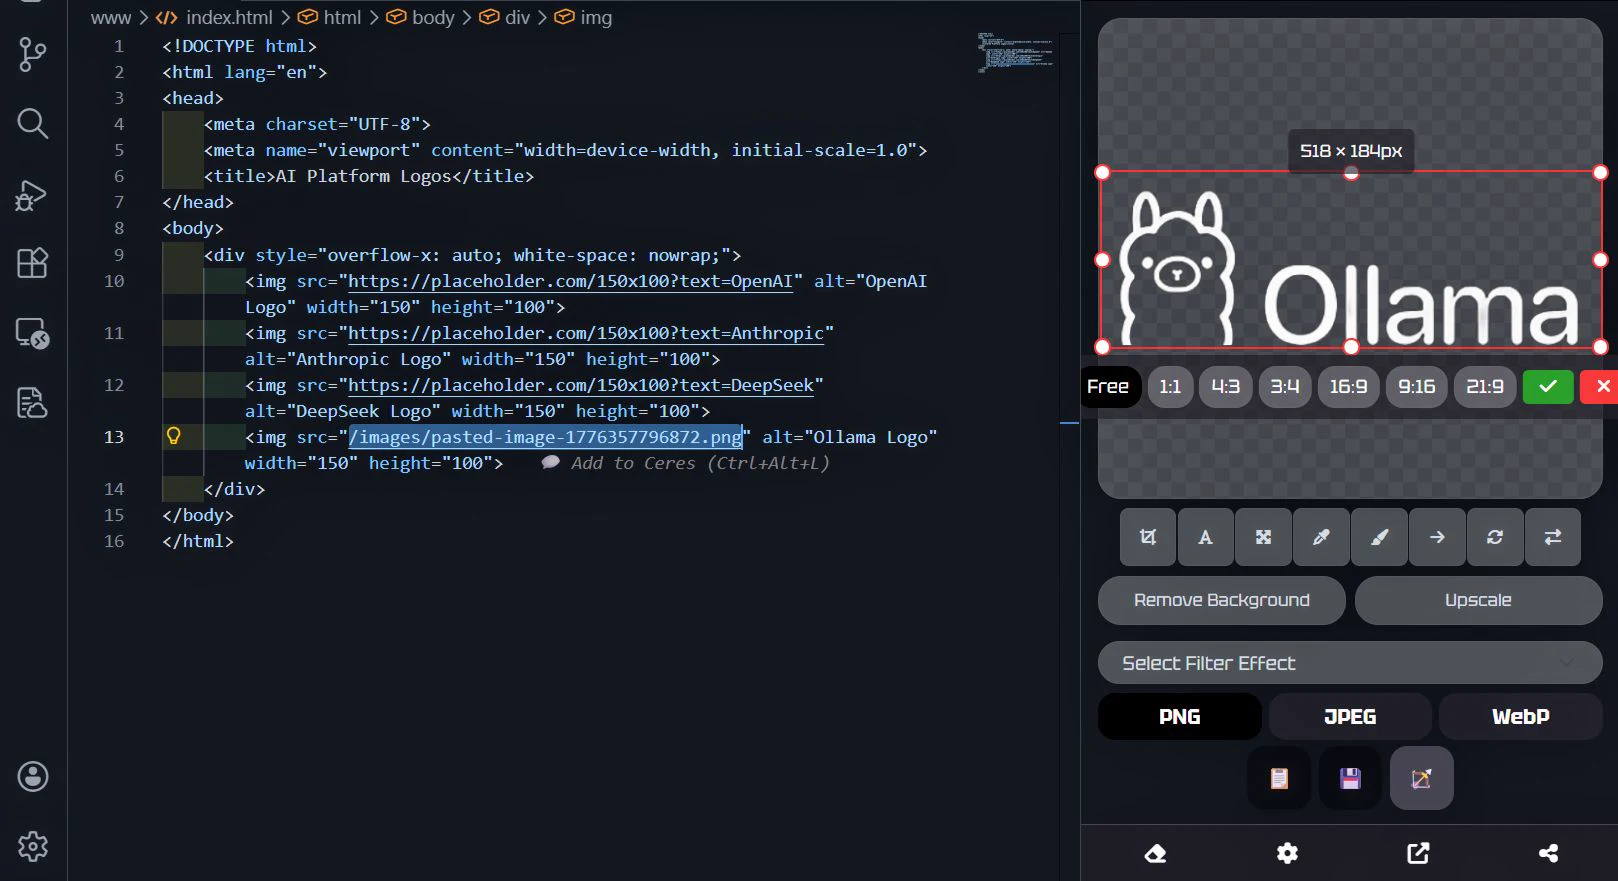Click the Ollama logo image in crop area

[x=1350, y=269]
